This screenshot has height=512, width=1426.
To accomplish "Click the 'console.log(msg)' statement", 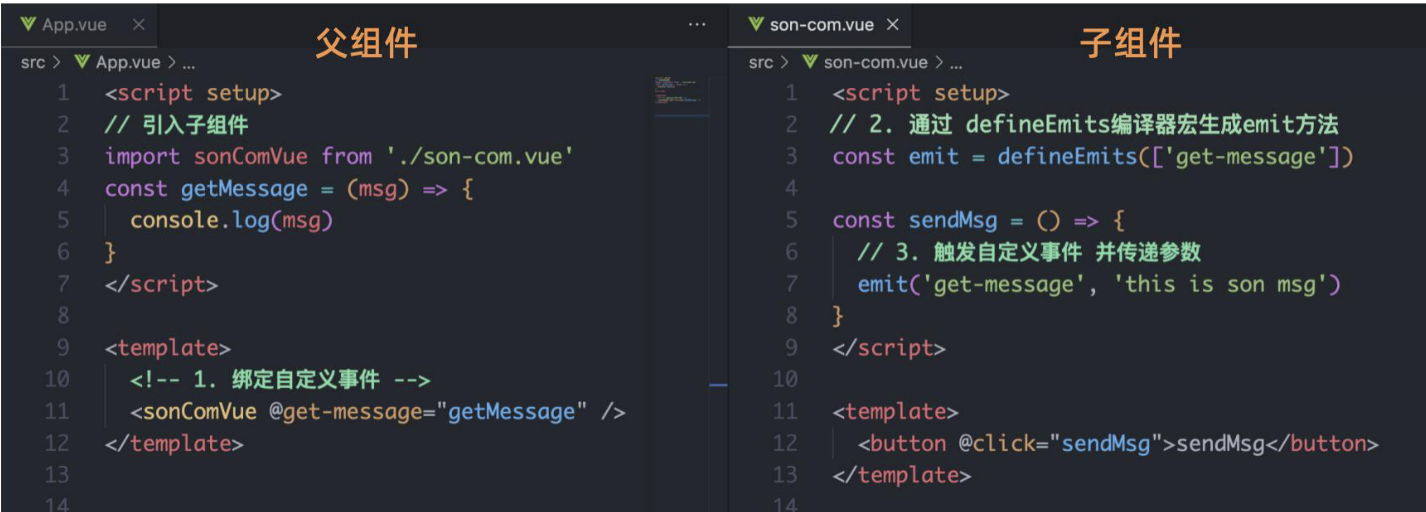I will (x=231, y=221).
